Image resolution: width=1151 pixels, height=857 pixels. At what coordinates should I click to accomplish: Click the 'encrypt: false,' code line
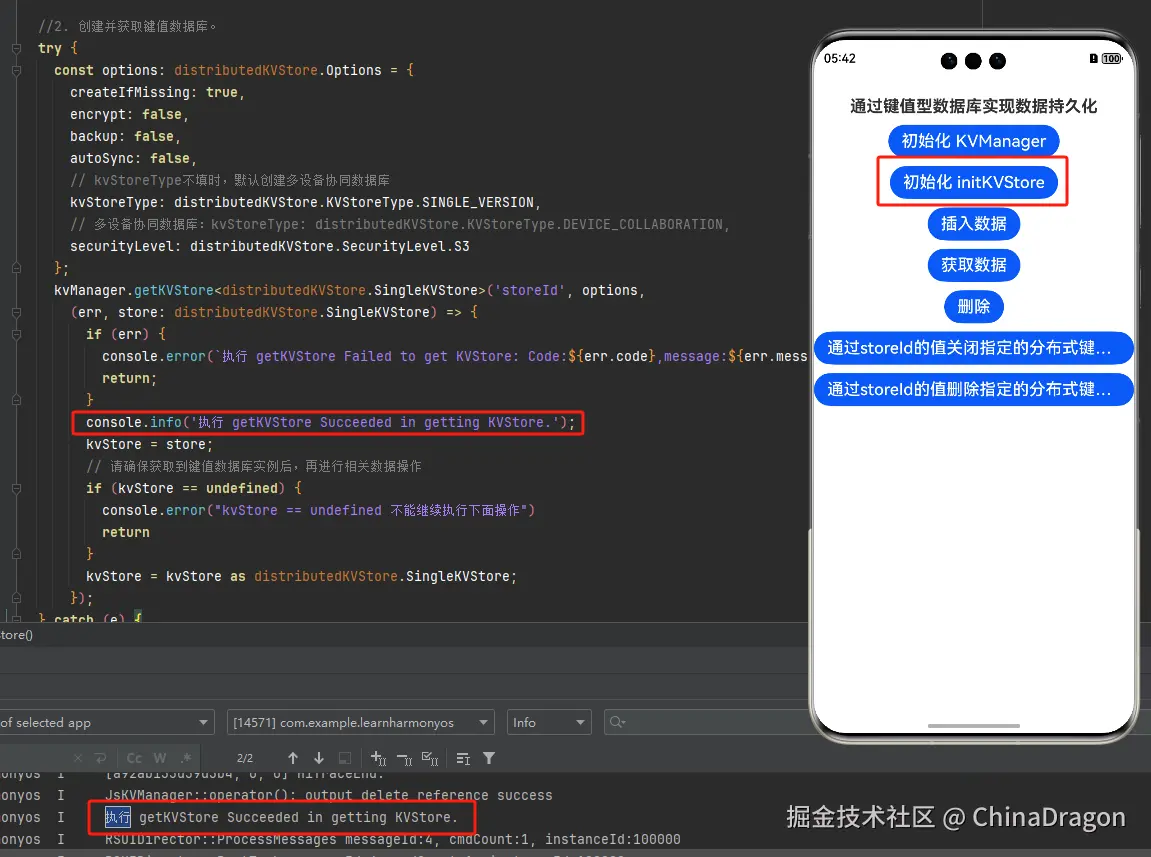[129, 115]
